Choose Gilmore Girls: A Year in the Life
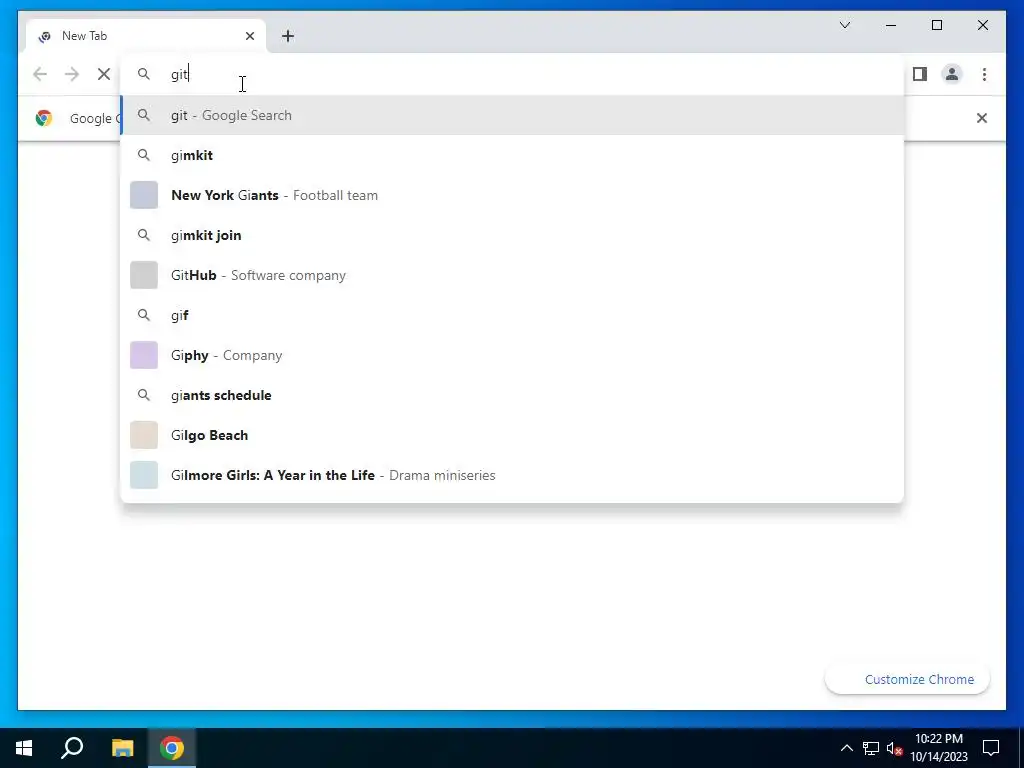The width and height of the screenshot is (1024, 768). pos(512,475)
